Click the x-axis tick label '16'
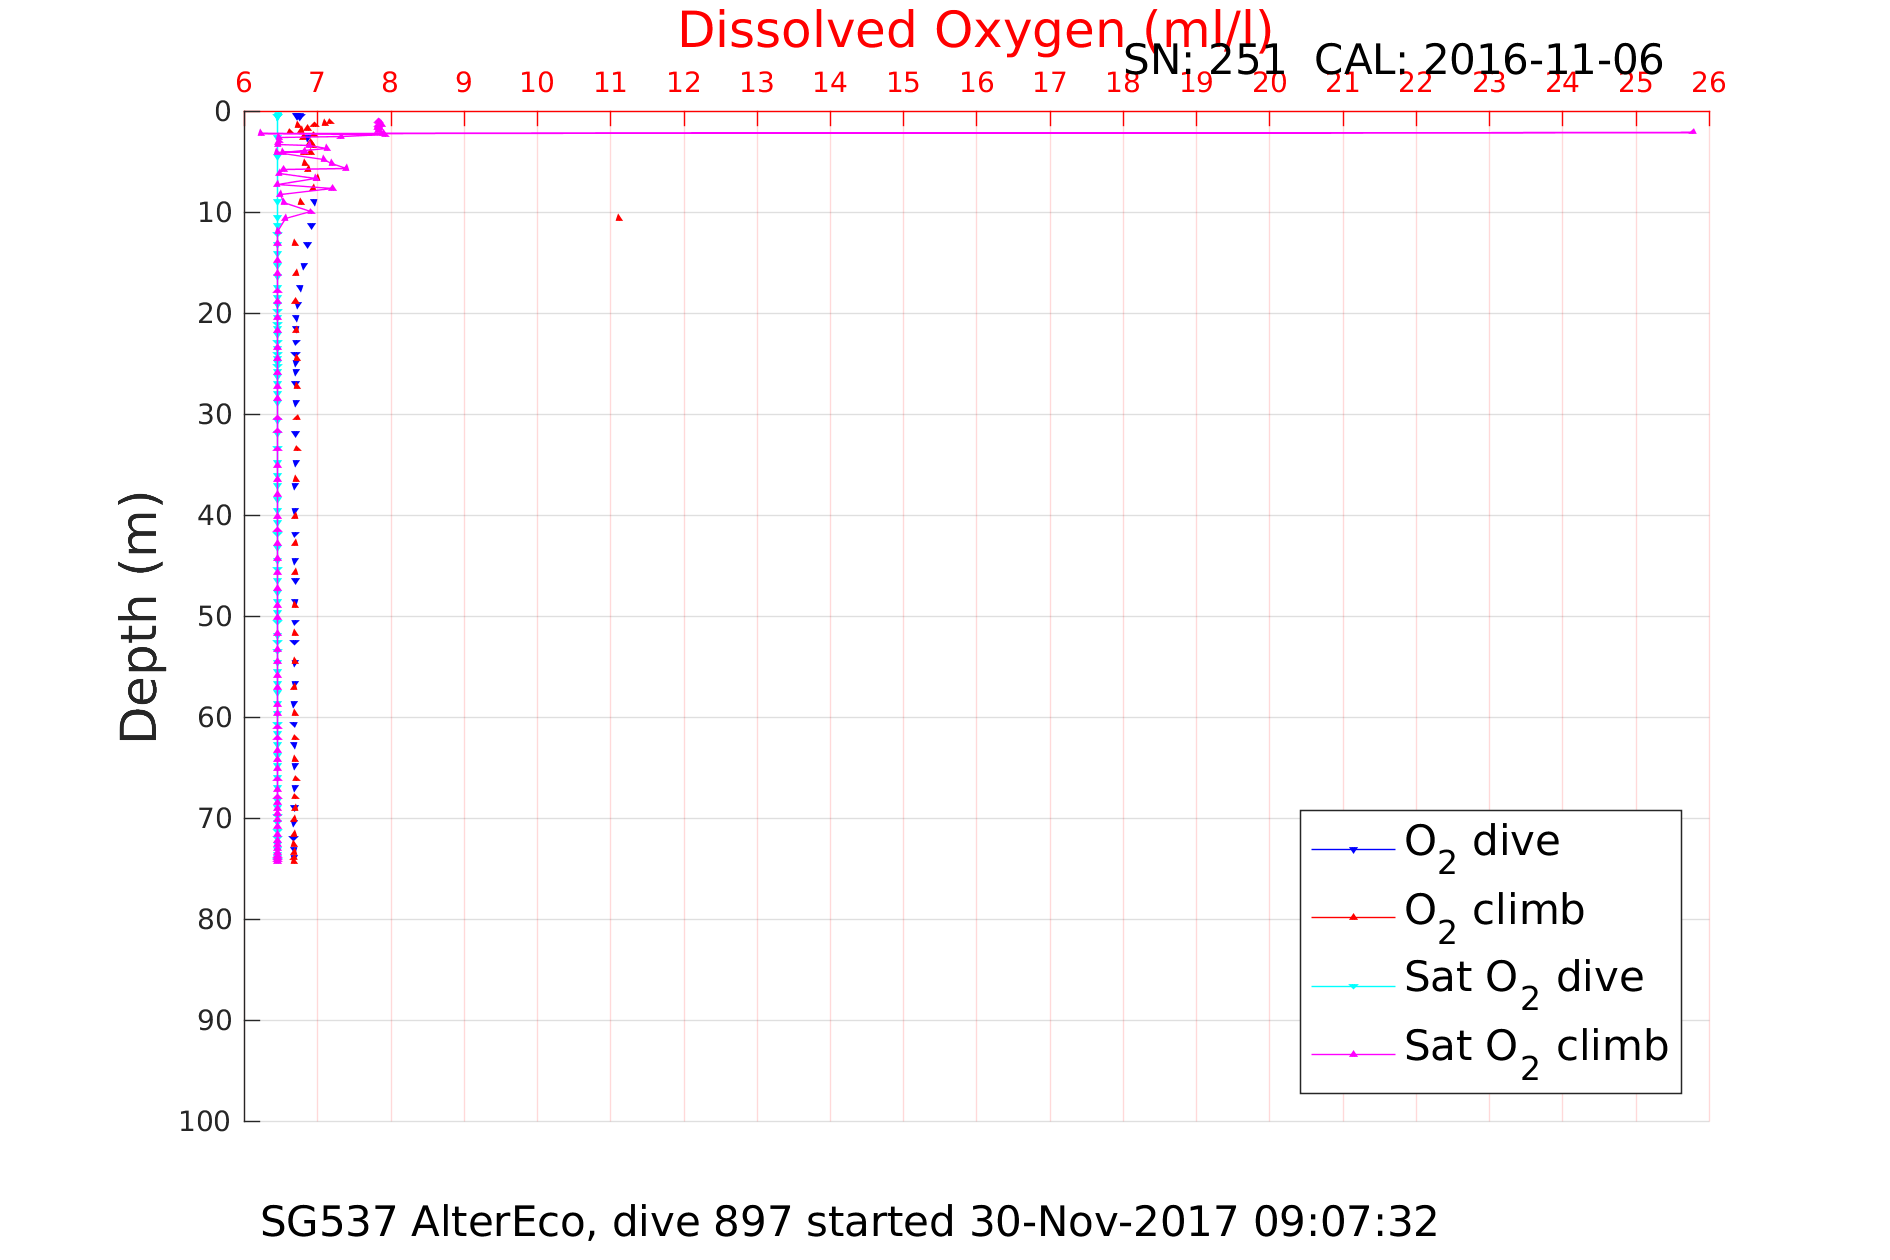Viewport: 1890px width, 1260px height. 976,83
